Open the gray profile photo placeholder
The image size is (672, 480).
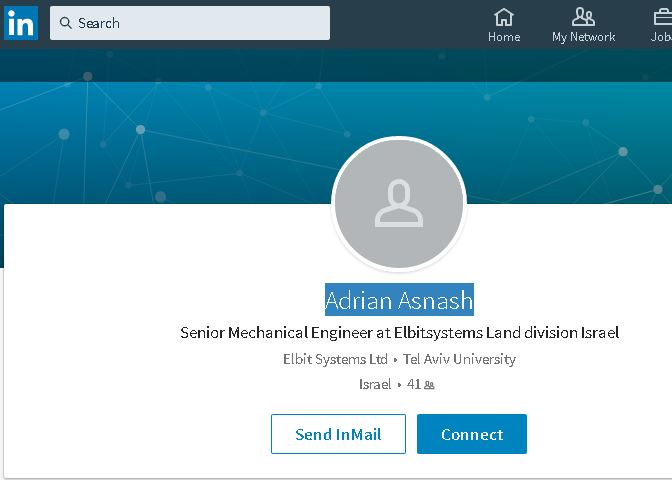pos(399,204)
